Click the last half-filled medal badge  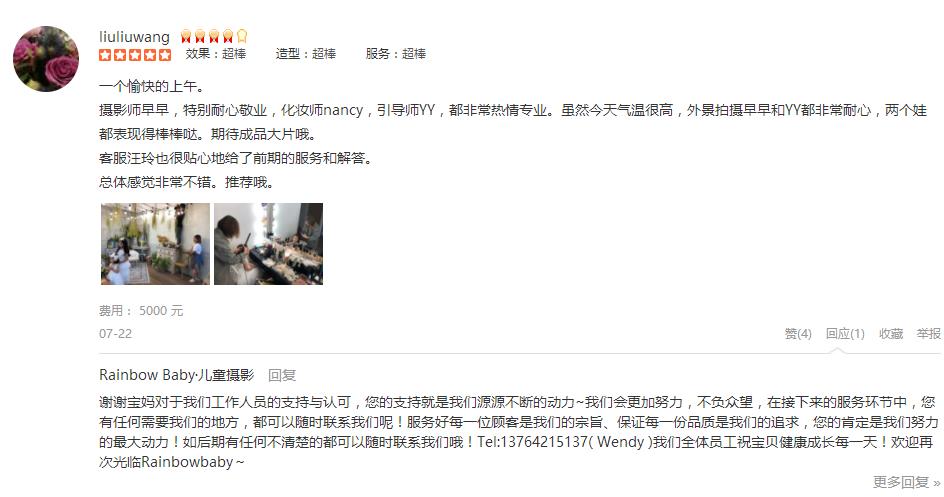pyautogui.click(x=241, y=36)
